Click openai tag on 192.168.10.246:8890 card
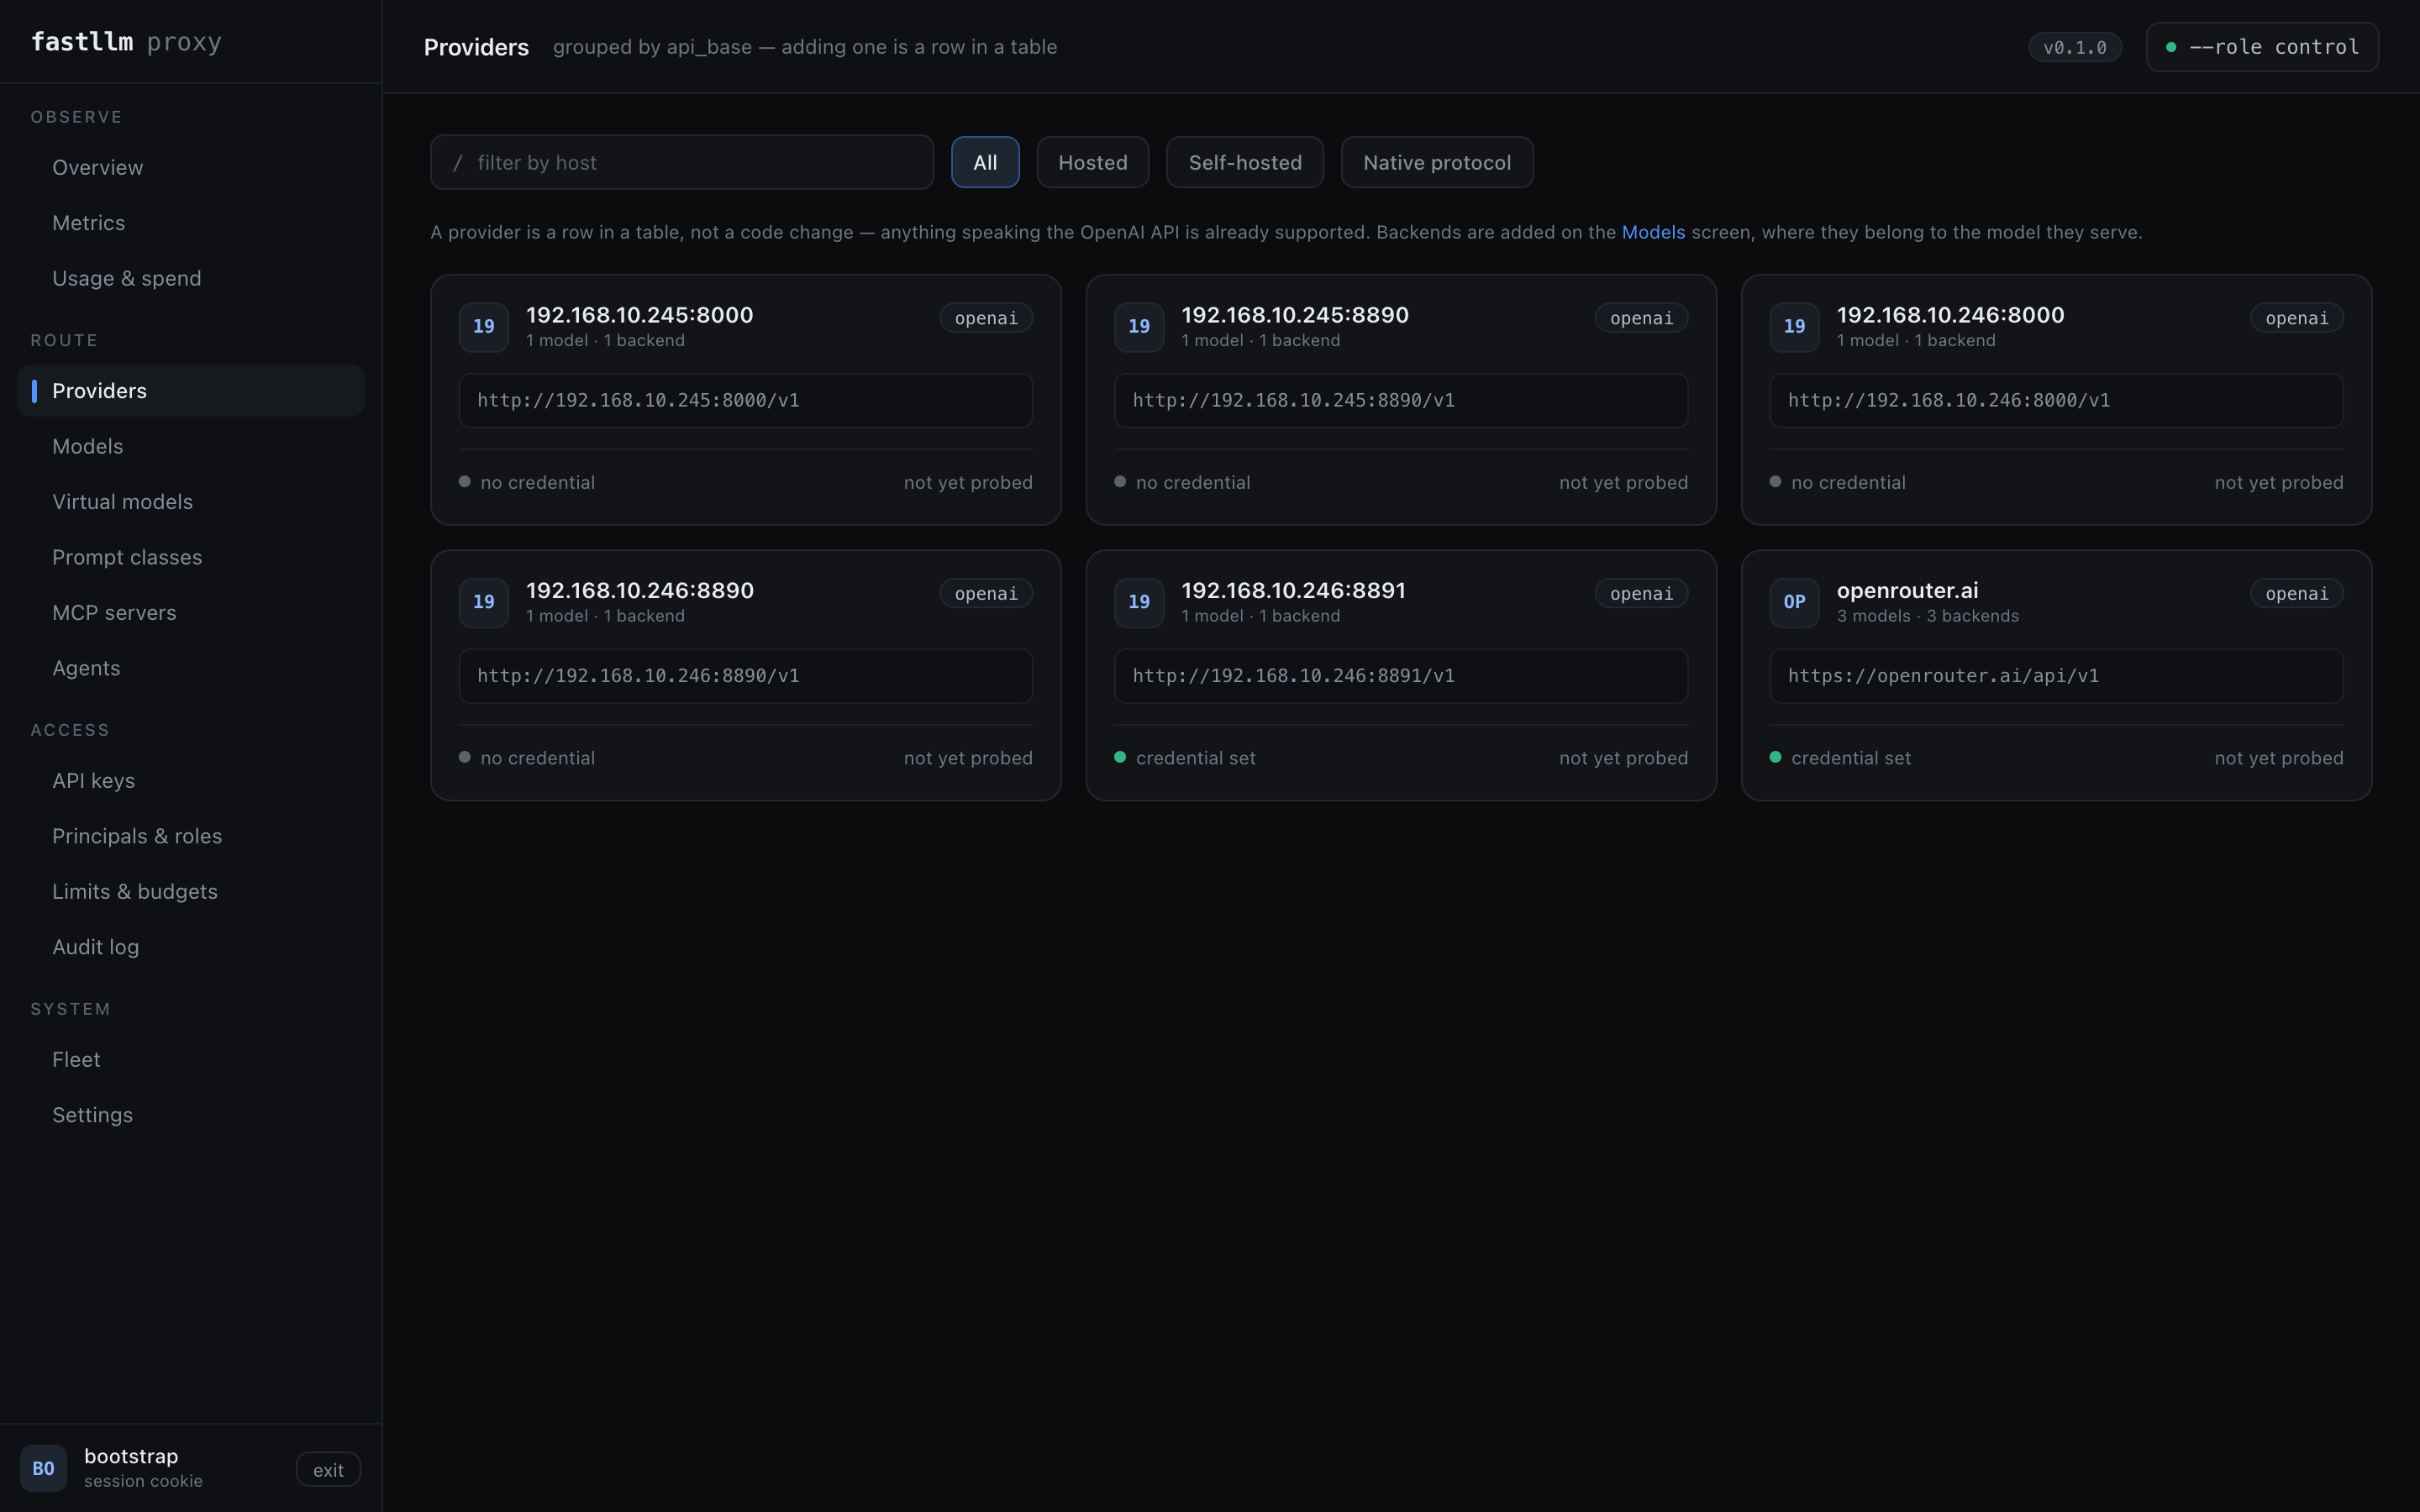 (x=986, y=594)
